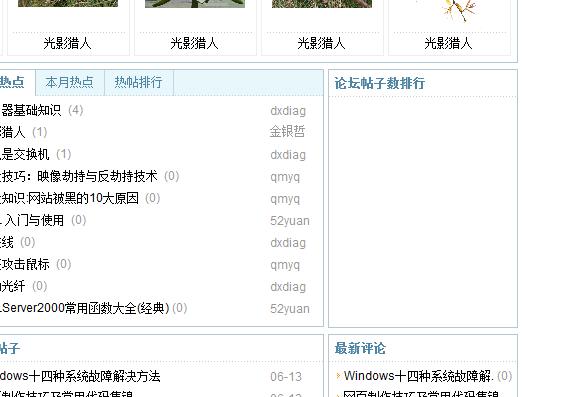Click author qmyq on 攻击鼠标 row

285,265
